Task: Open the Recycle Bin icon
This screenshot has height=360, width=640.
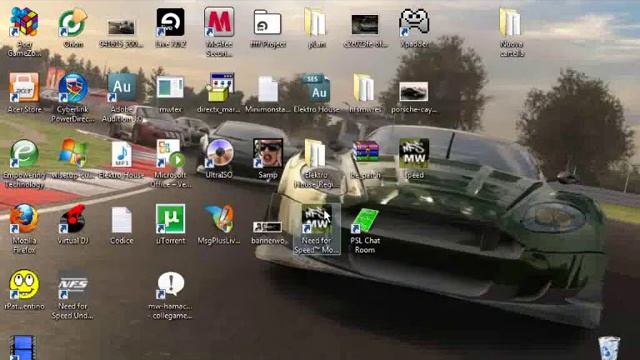Action: (609, 348)
